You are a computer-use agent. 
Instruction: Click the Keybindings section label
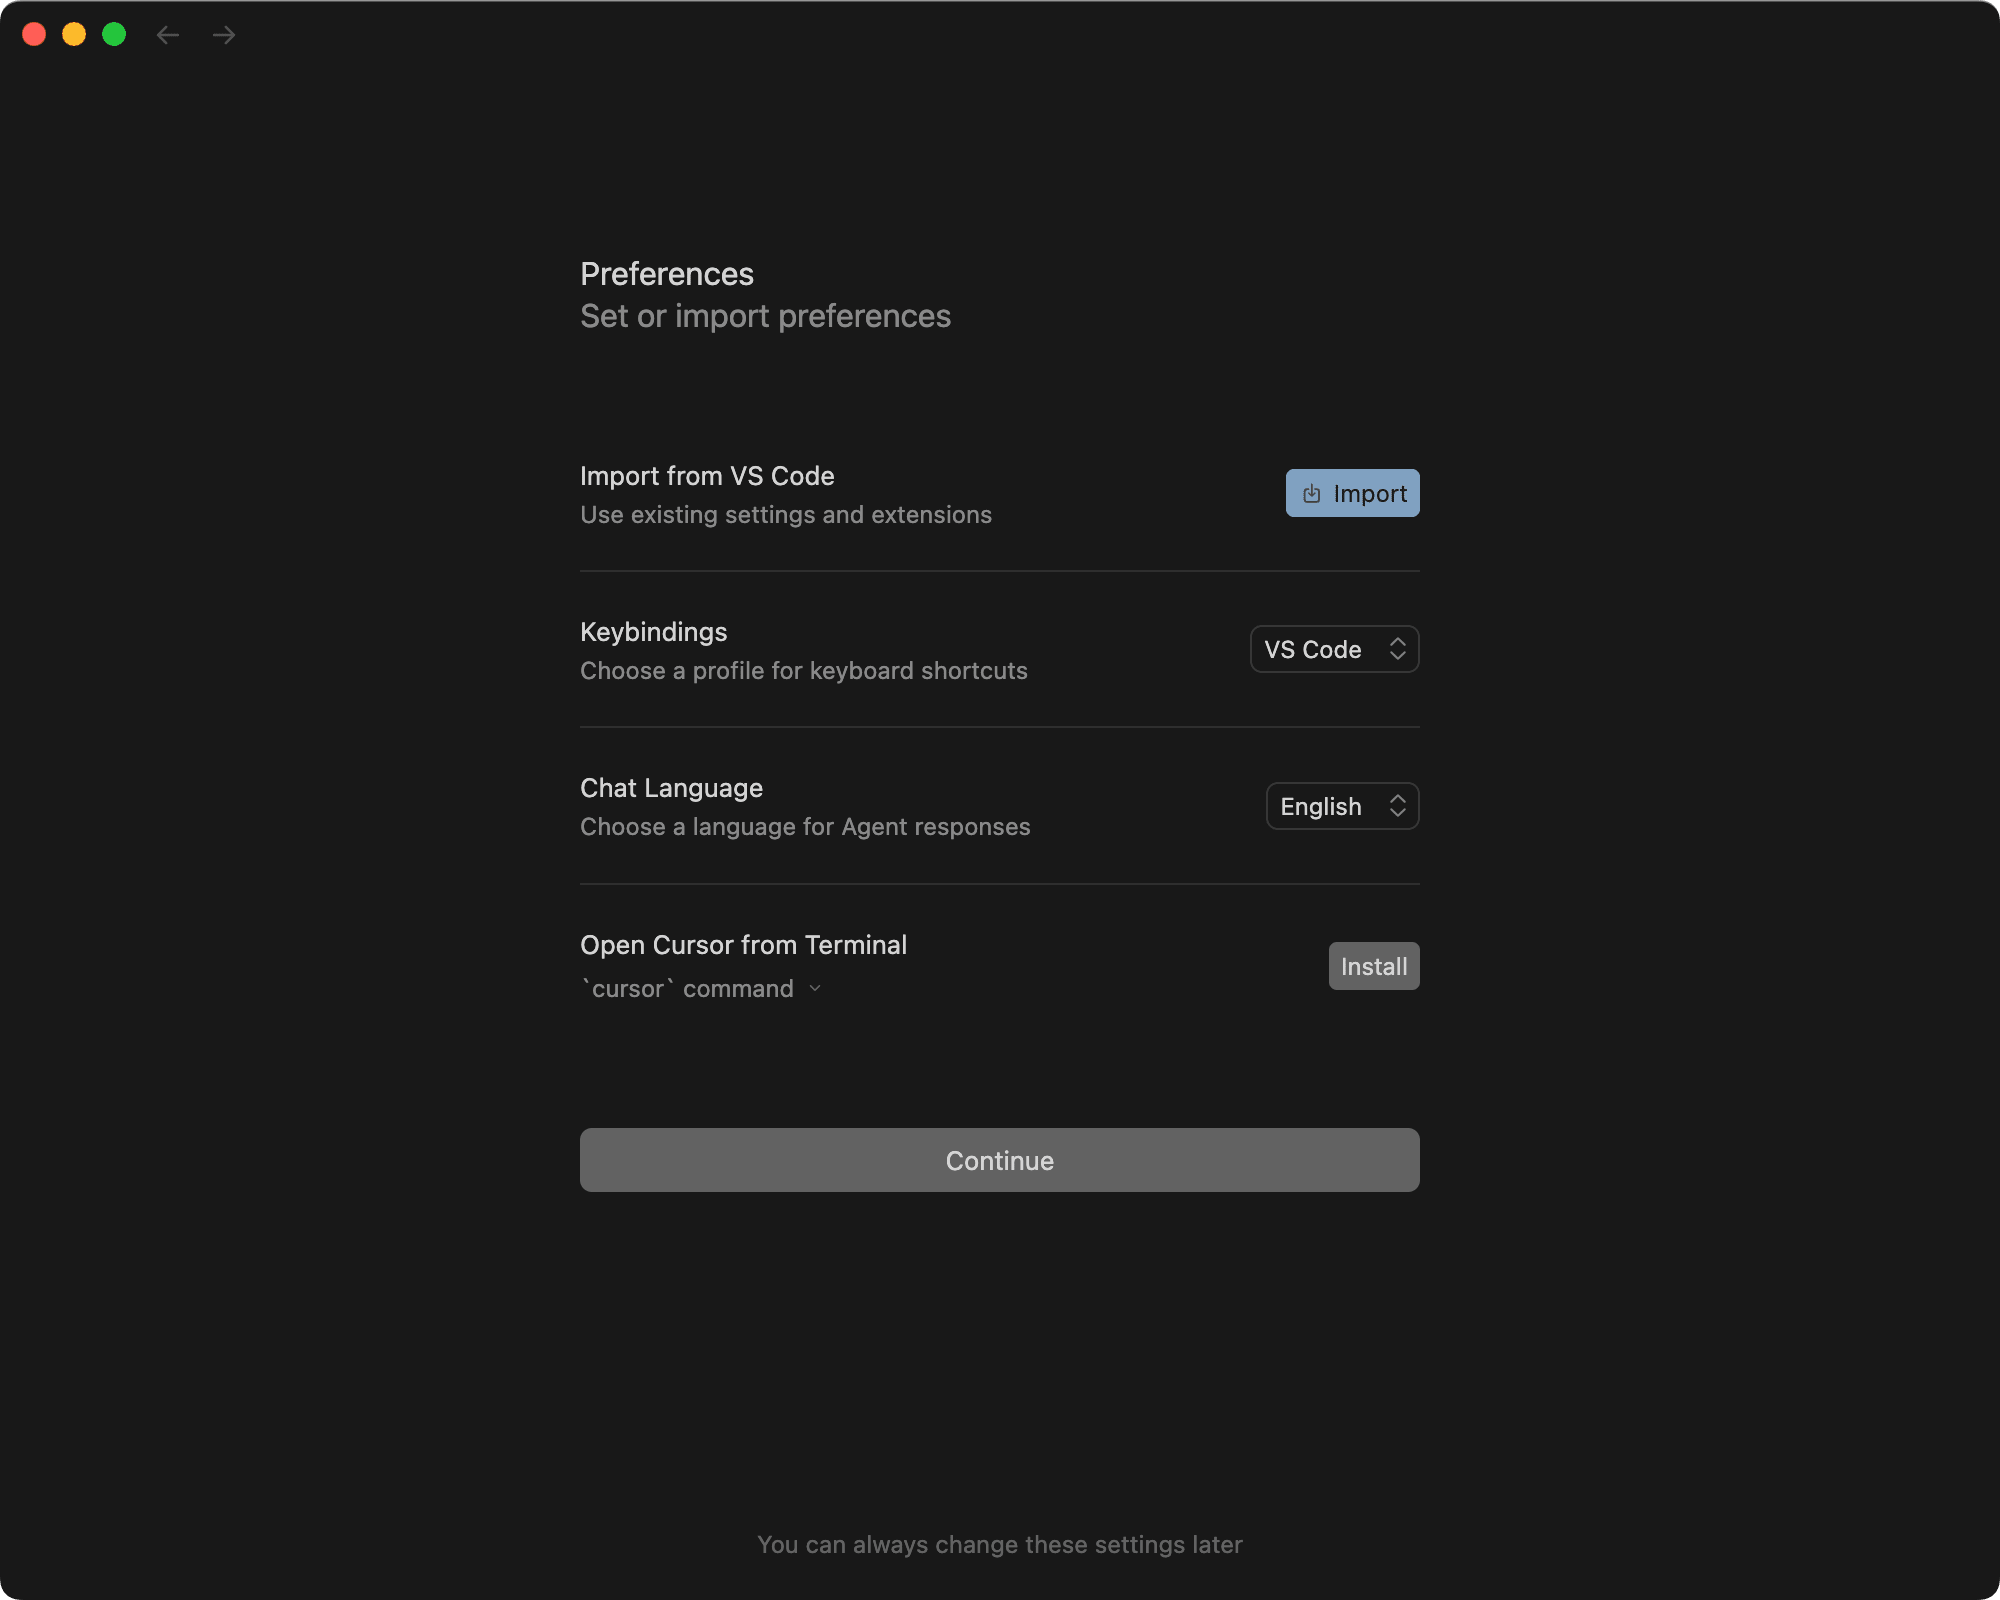click(653, 631)
